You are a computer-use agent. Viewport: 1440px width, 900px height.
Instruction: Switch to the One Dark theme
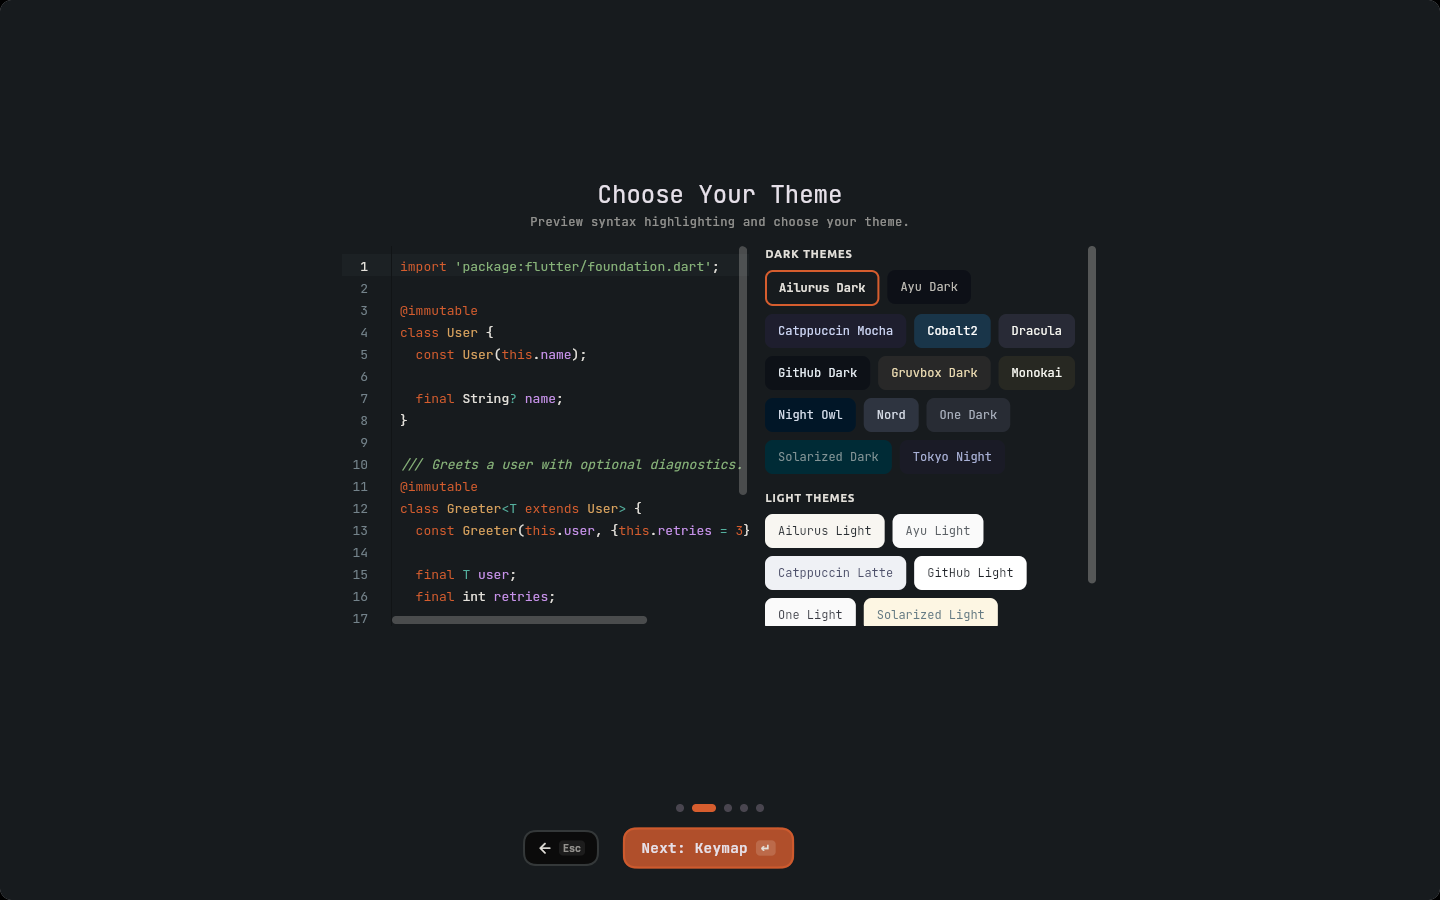click(968, 415)
